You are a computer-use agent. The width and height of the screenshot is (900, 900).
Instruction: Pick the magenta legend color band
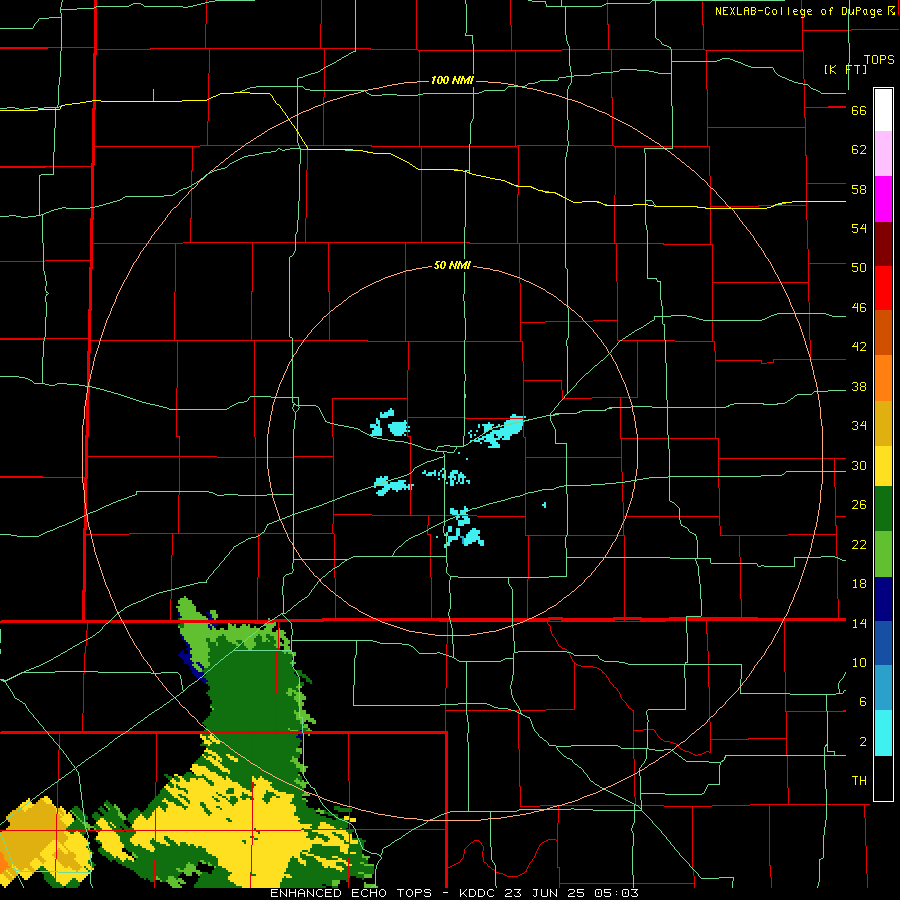pos(883,199)
